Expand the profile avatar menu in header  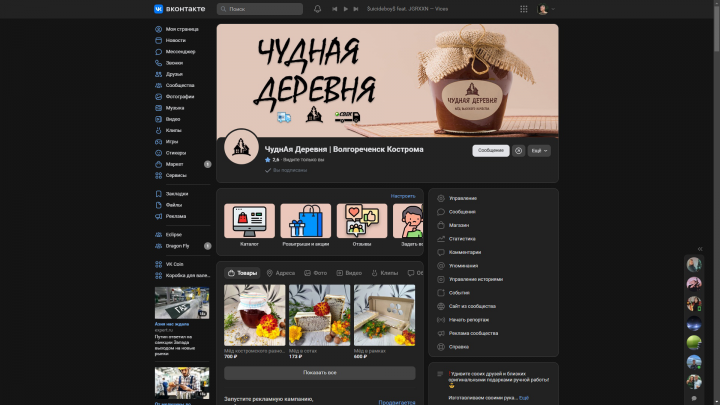pyautogui.click(x=546, y=9)
